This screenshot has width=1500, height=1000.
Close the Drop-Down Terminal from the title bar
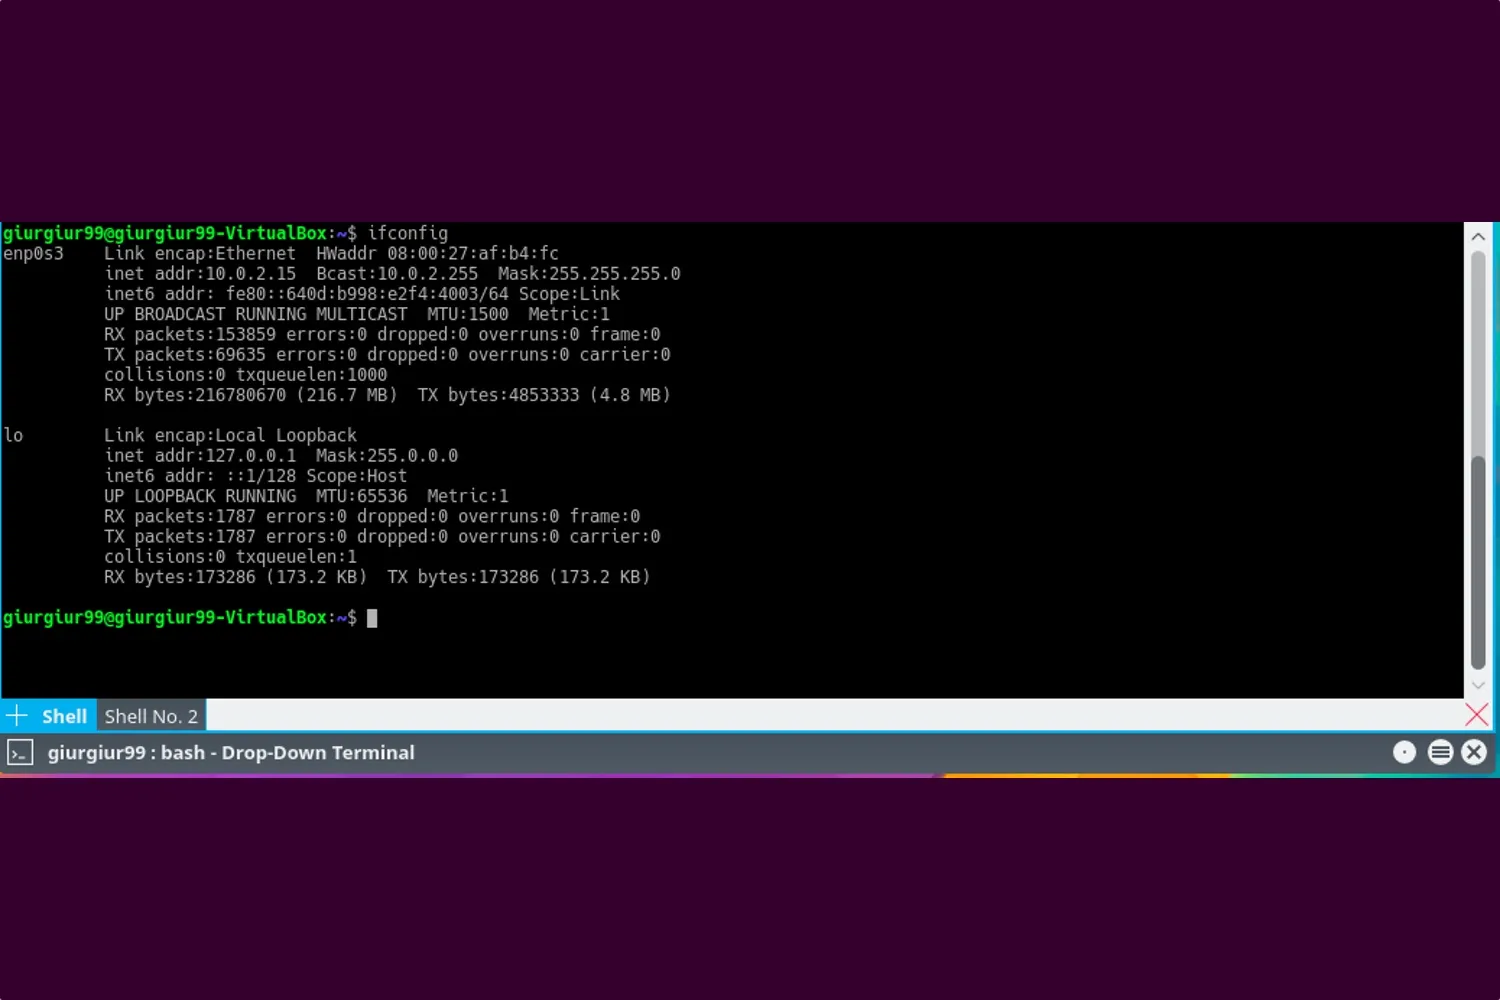(x=1474, y=752)
